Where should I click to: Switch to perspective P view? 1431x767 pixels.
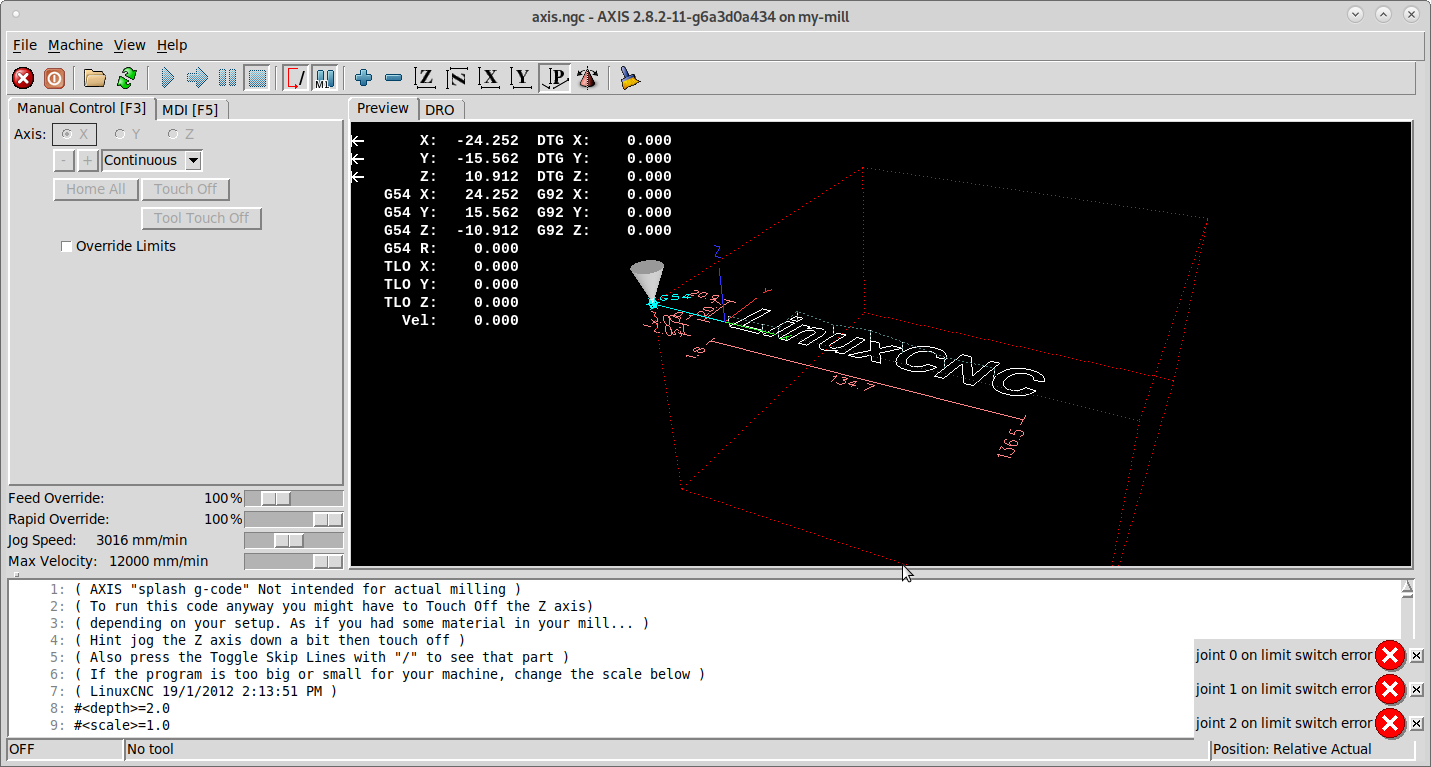tap(555, 77)
